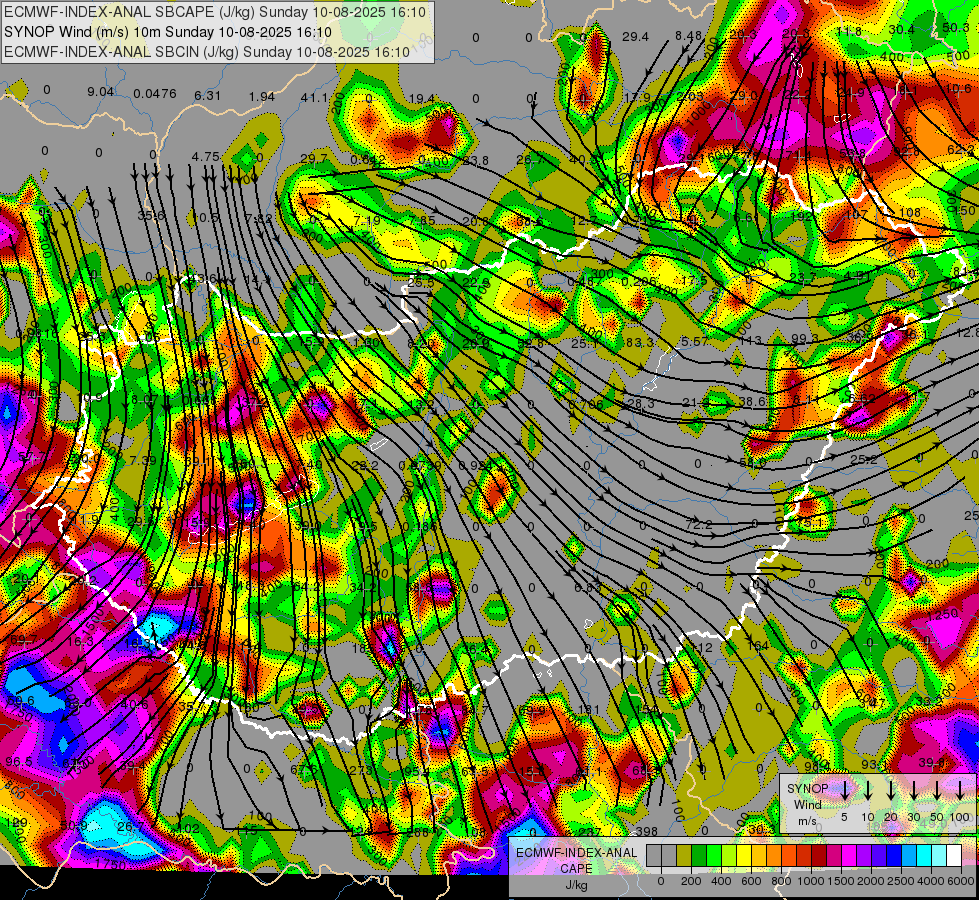This screenshot has width=979, height=900.
Task: Click the '7.85' value on the map
Action: click(x=421, y=220)
